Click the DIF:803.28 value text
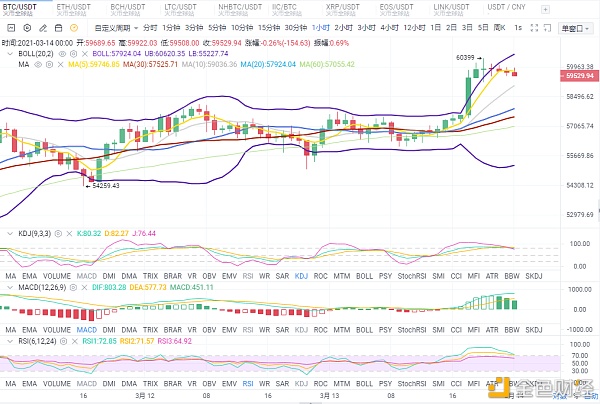Screen dimensions: 600x404 pos(109,287)
